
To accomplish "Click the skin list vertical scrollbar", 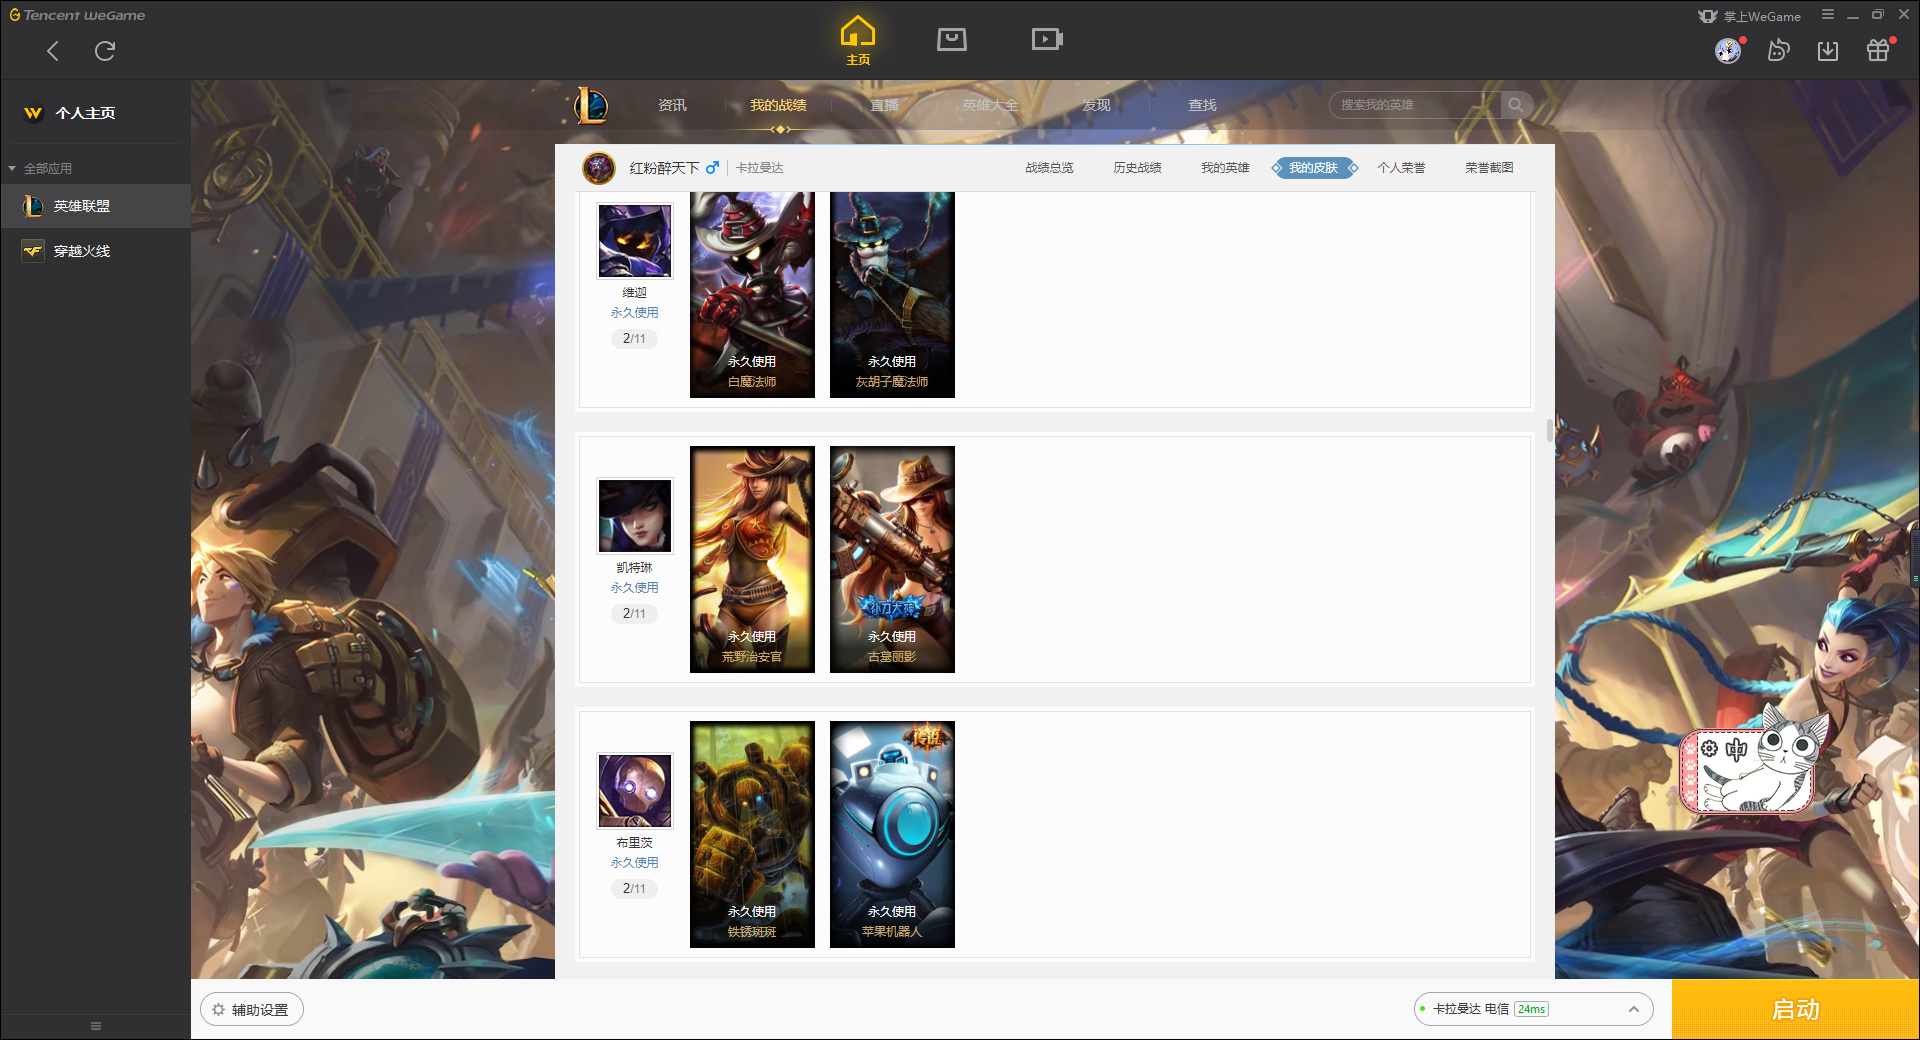I will coord(1549,430).
